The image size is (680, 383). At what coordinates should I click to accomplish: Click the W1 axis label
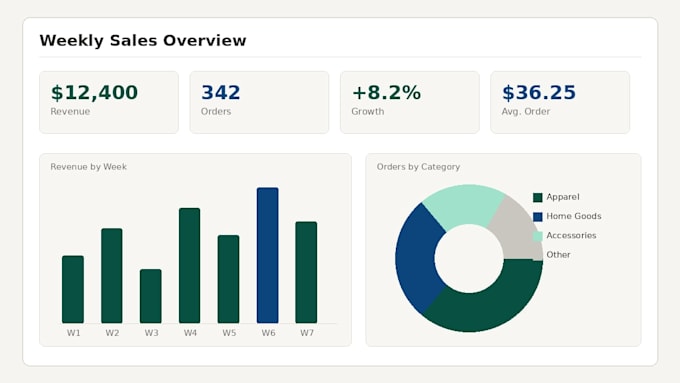pos(73,333)
